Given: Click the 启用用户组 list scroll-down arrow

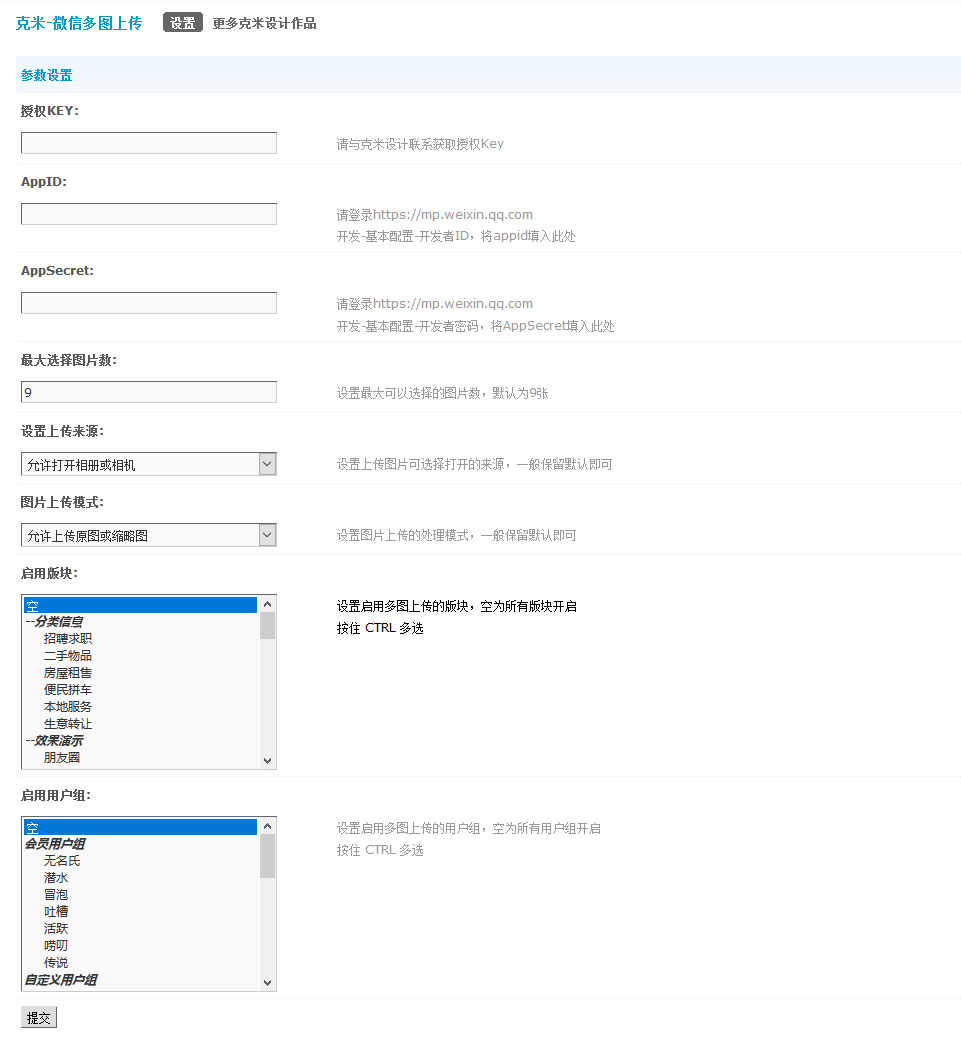Looking at the screenshot, I should (267, 982).
